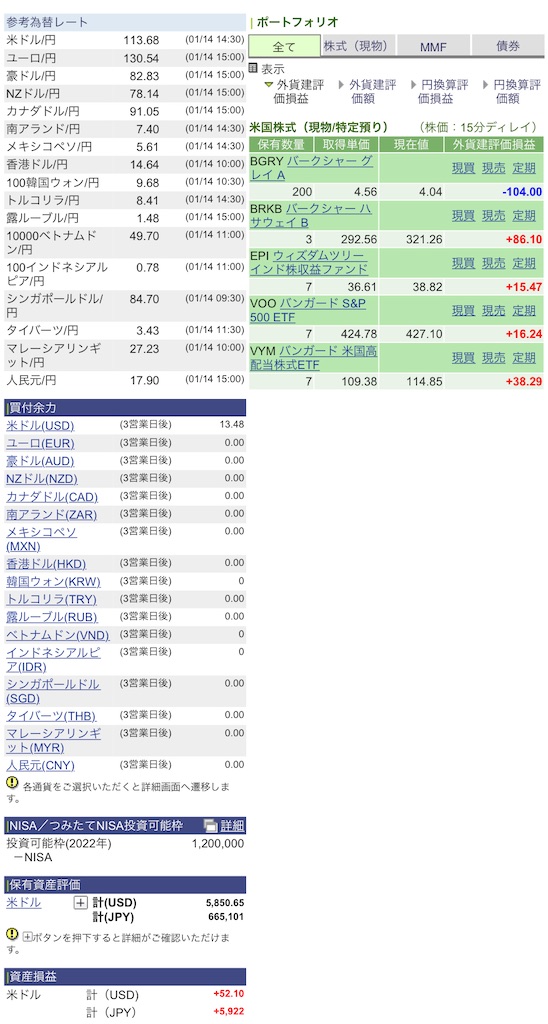548x1024 pixels.
Task: Click 現売 for VYM
Action: click(493, 359)
